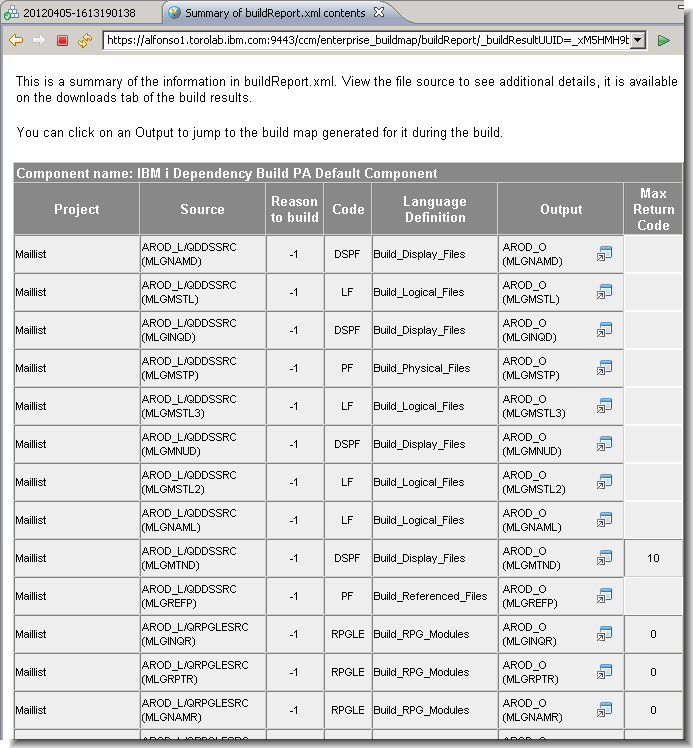693x748 pixels.
Task: Open build map icon for MLGINQR output
Action: point(604,634)
